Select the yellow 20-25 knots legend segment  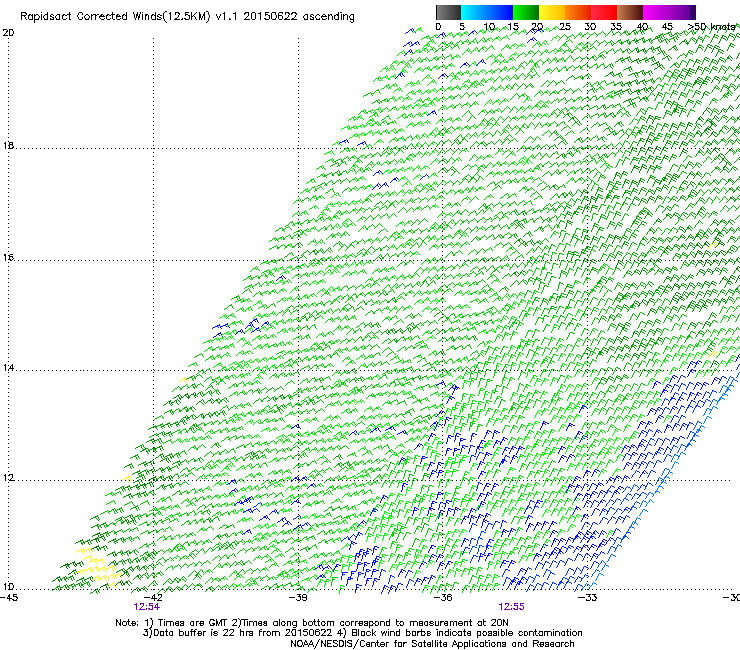[x=552, y=12]
